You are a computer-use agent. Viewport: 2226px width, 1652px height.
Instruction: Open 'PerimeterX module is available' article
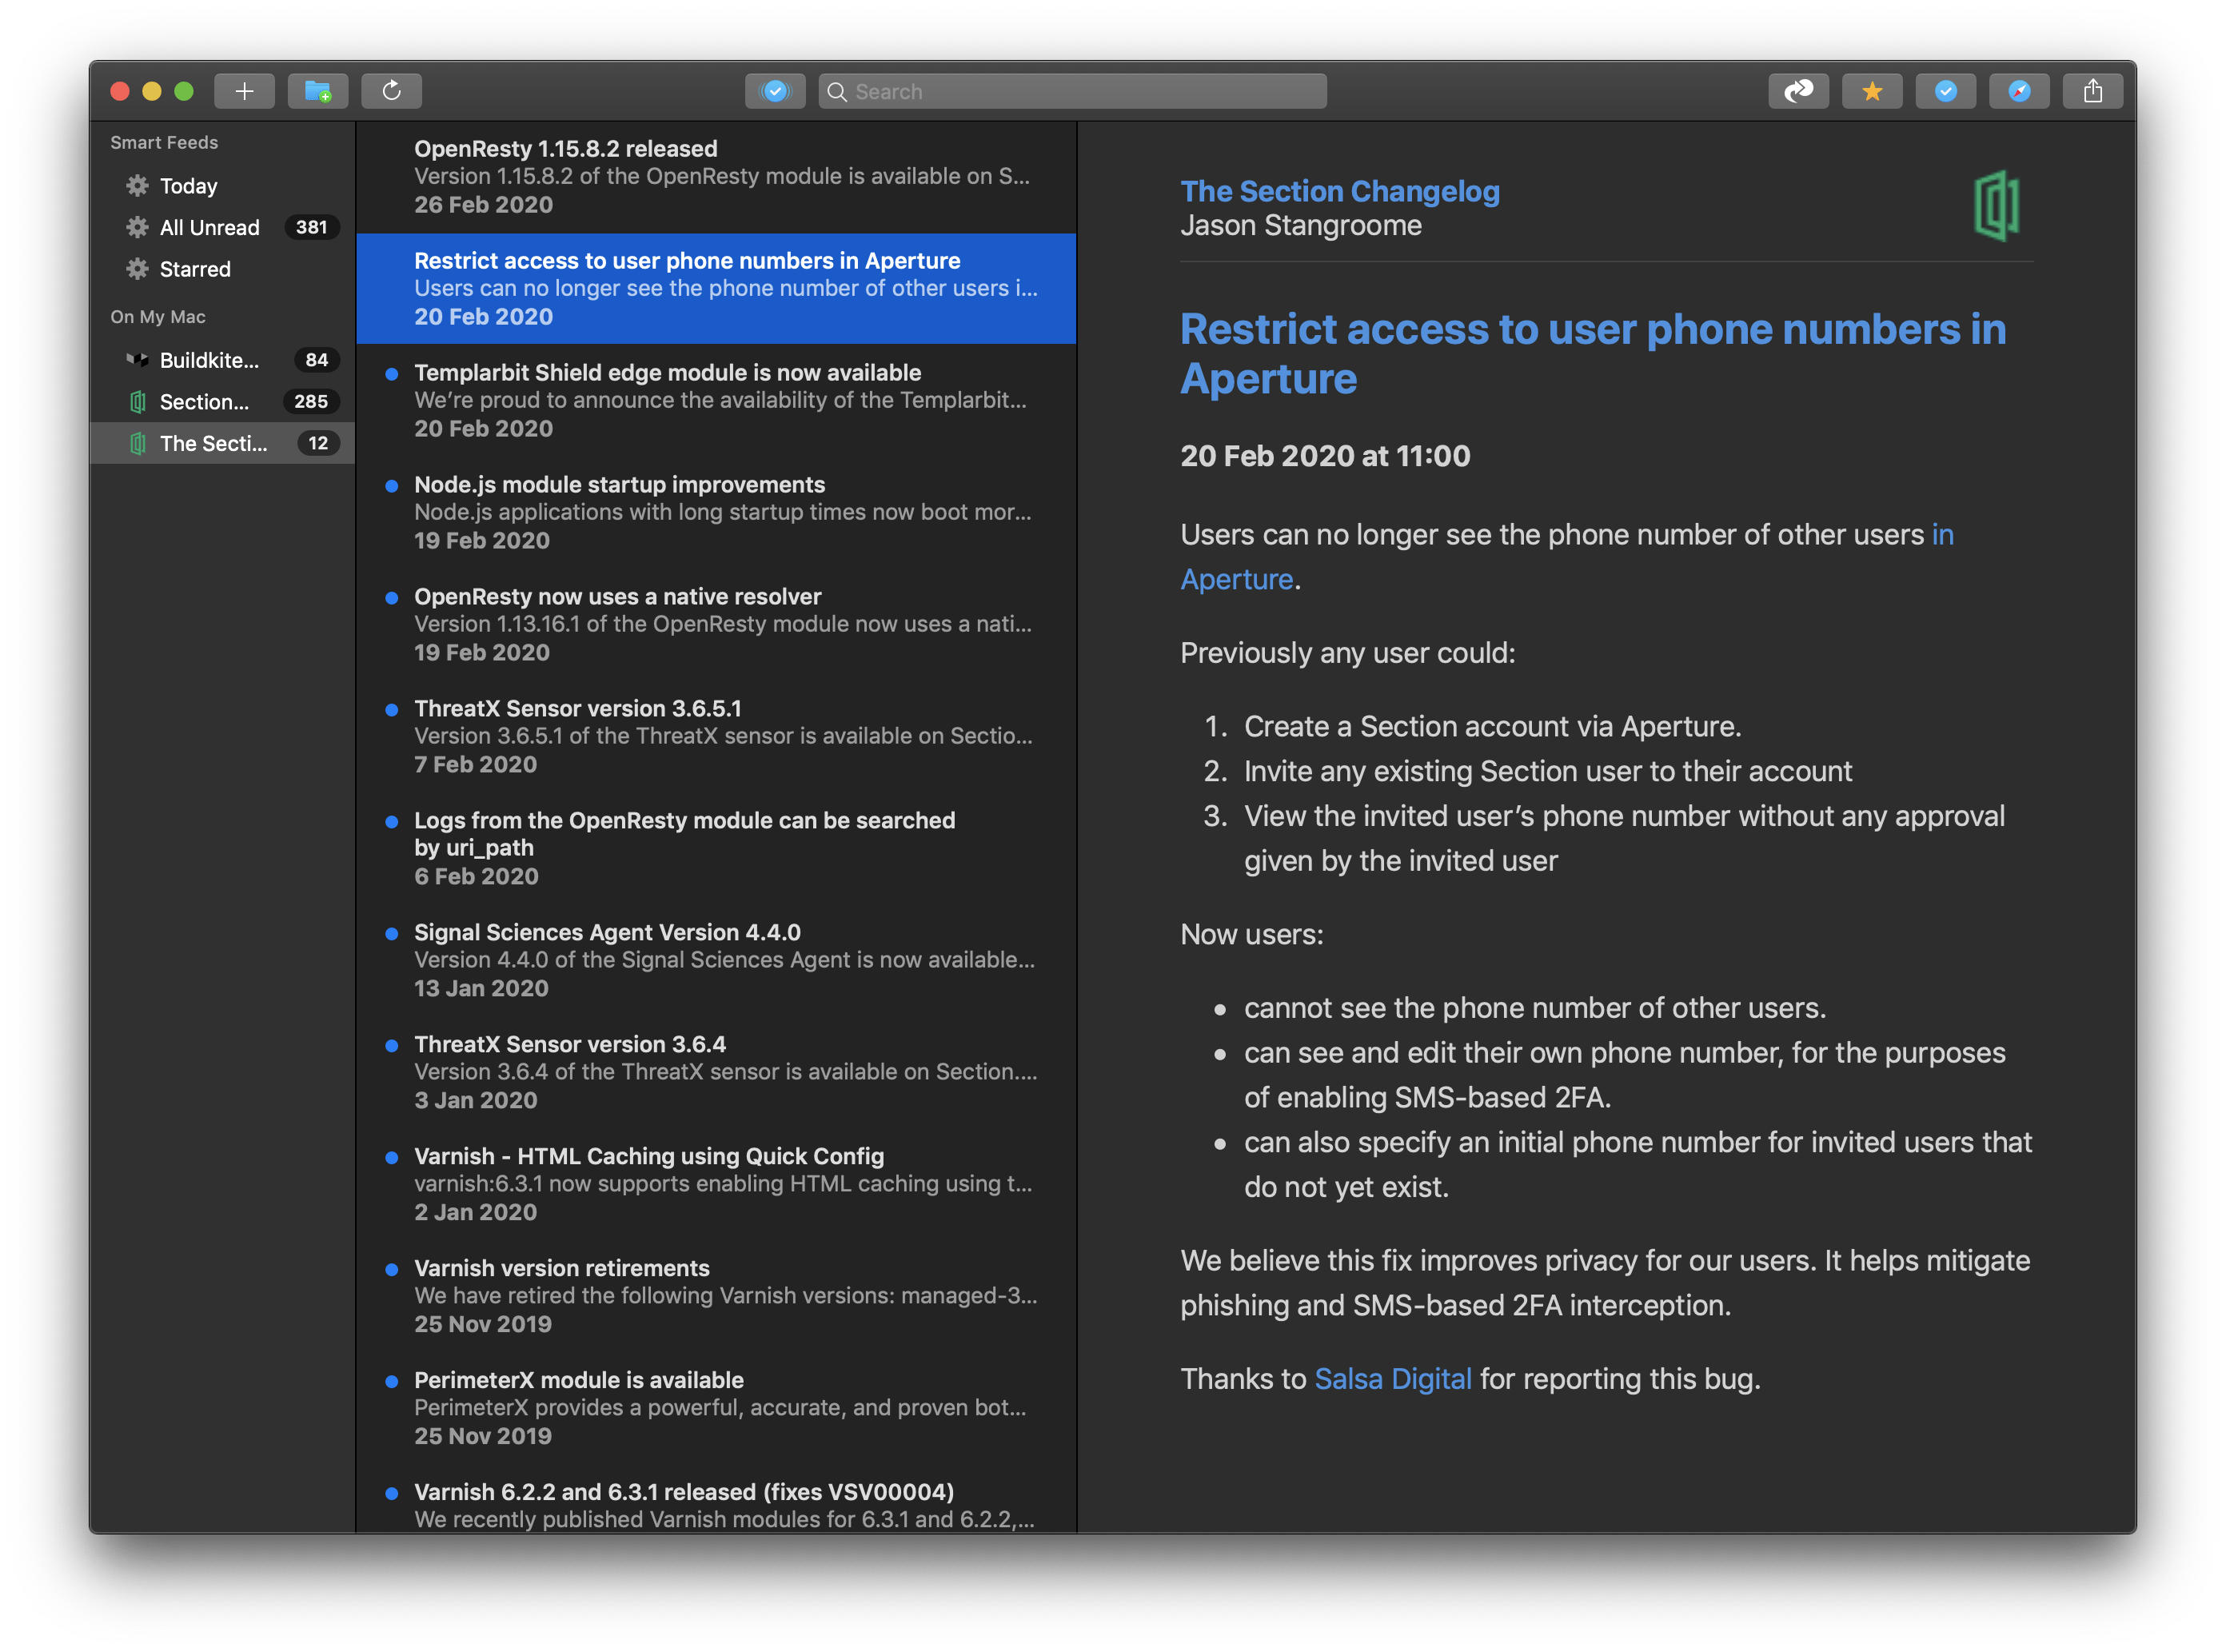click(716, 1409)
